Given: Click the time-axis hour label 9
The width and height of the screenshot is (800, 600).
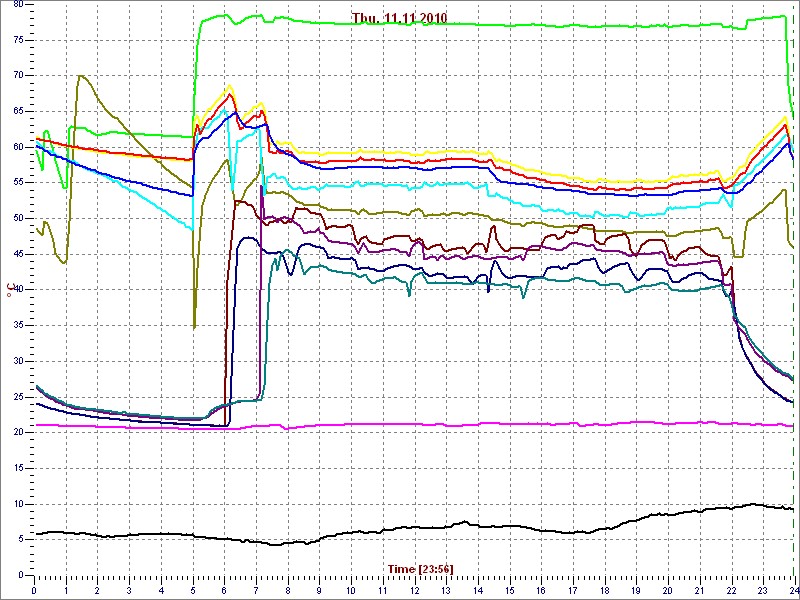Looking at the screenshot, I should point(319,591).
